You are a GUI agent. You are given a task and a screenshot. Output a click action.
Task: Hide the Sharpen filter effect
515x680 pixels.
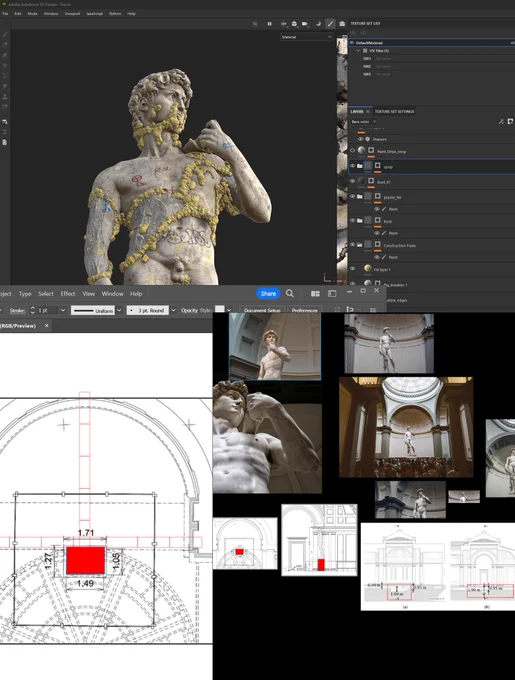tap(360, 139)
